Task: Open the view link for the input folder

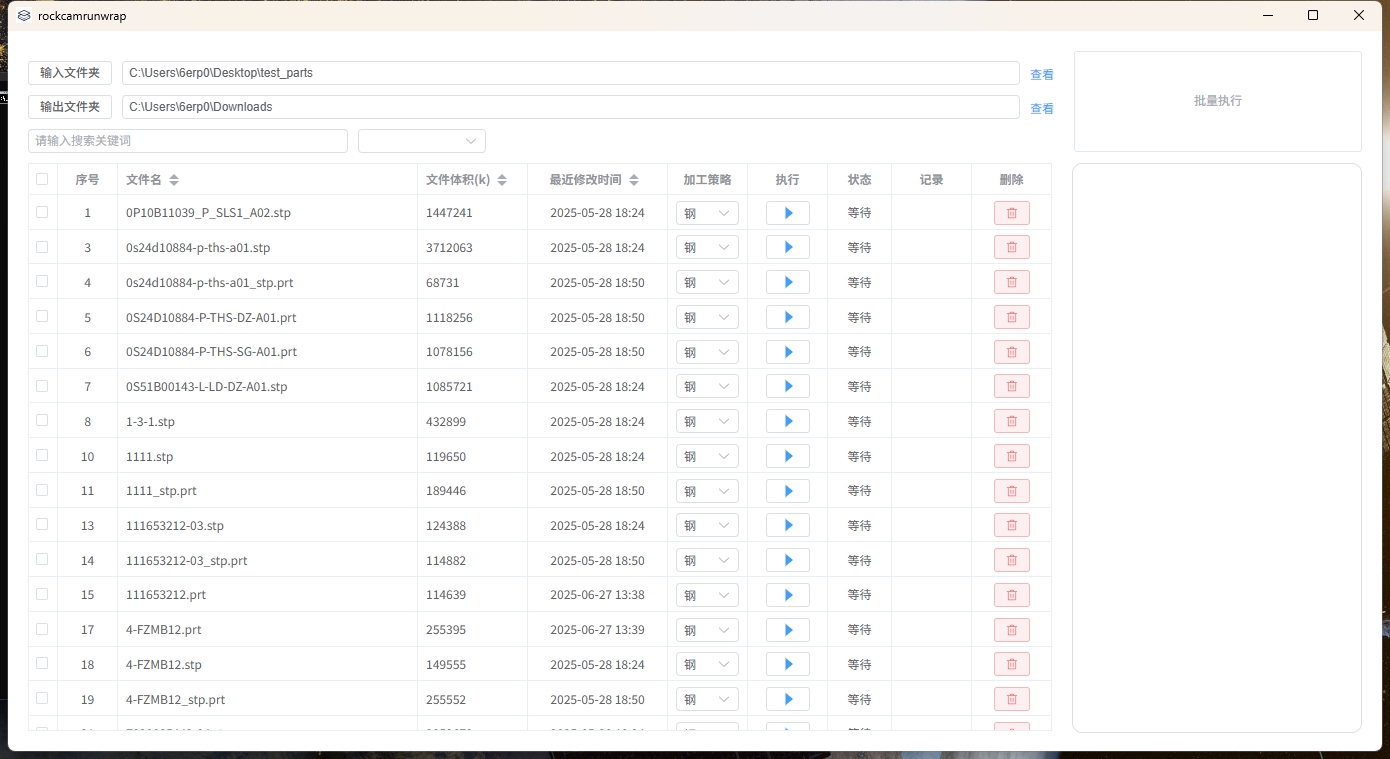Action: click(x=1041, y=75)
